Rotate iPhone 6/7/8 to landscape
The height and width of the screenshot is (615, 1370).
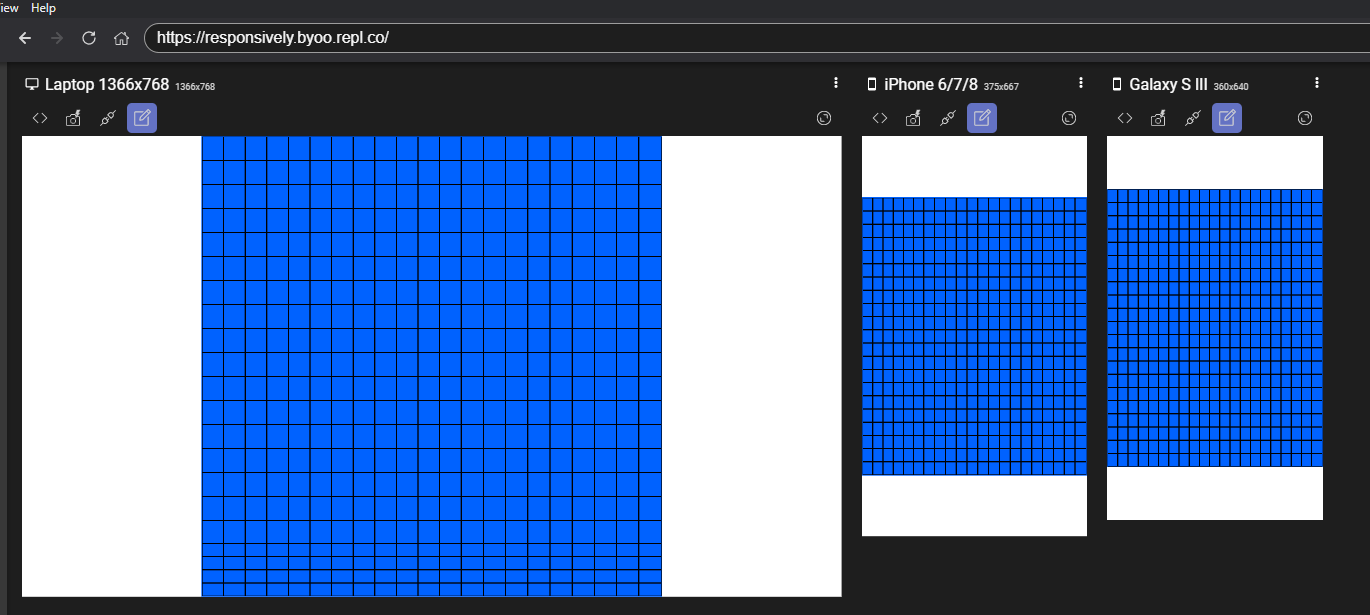(x=1068, y=118)
